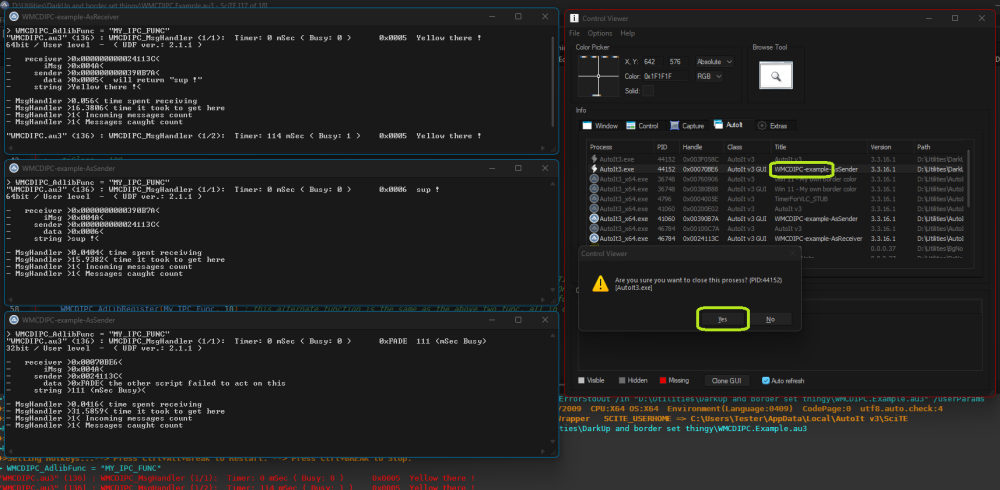Sort list by the Handle column header
Viewport: 1000px width, 490px height.
[701, 147]
